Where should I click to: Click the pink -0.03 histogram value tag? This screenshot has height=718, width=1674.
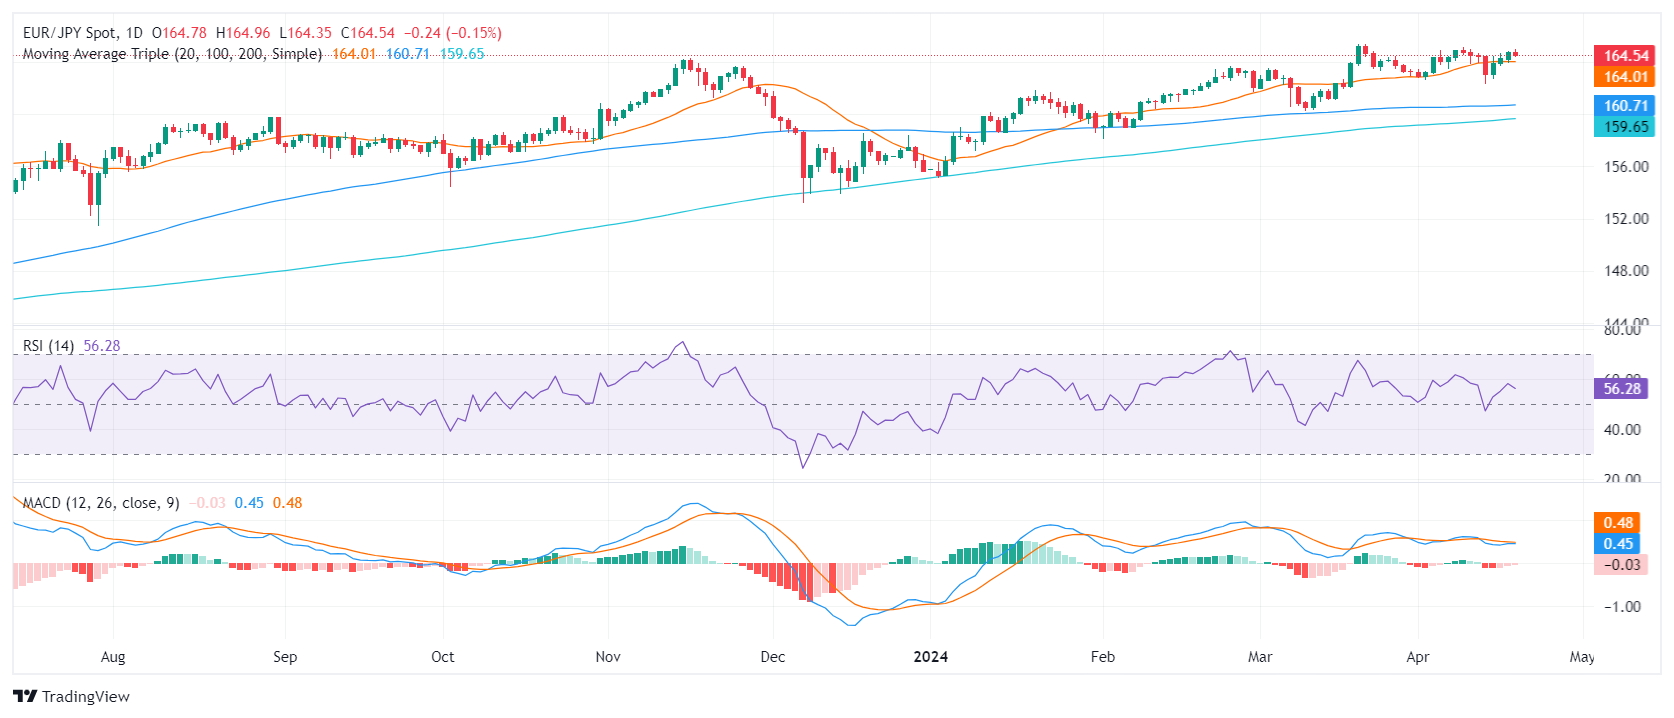point(1621,565)
